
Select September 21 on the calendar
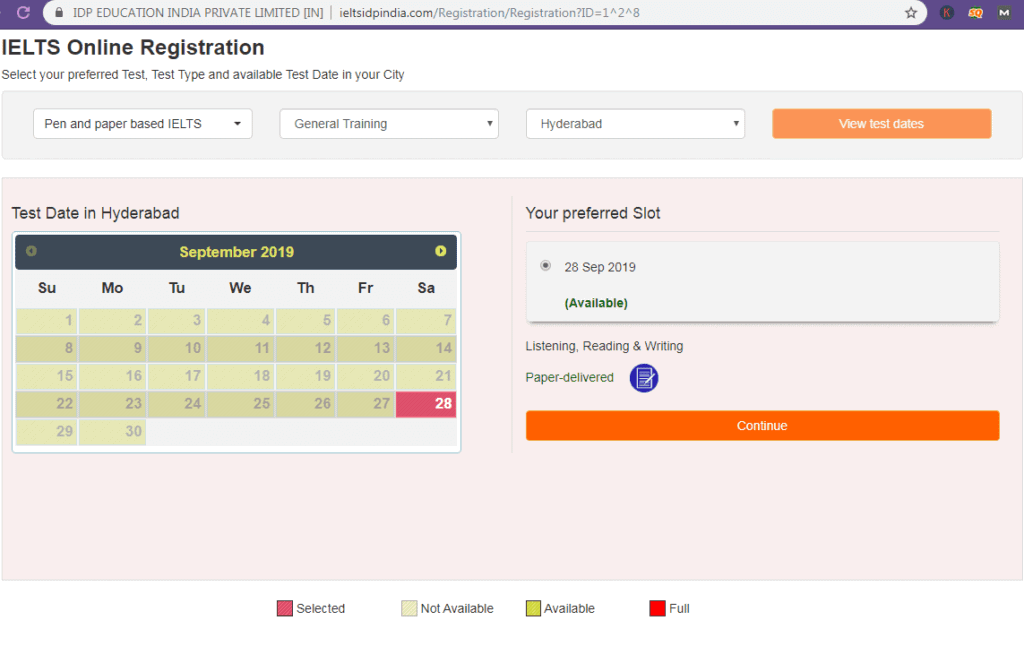click(426, 376)
